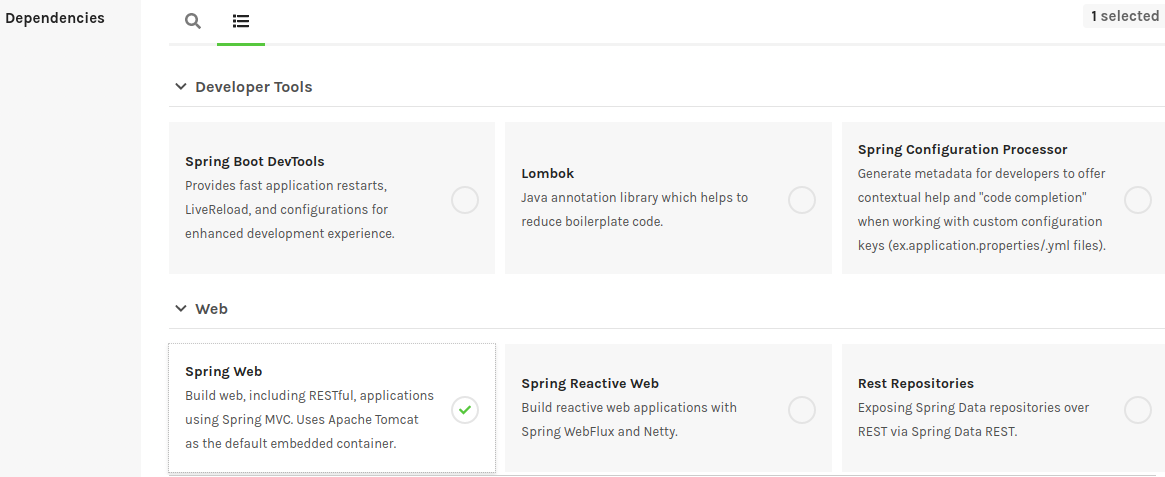Screen dimensions: 1165x477
Task: Collapse the Developer Tools section chevron
Action: 181,87
